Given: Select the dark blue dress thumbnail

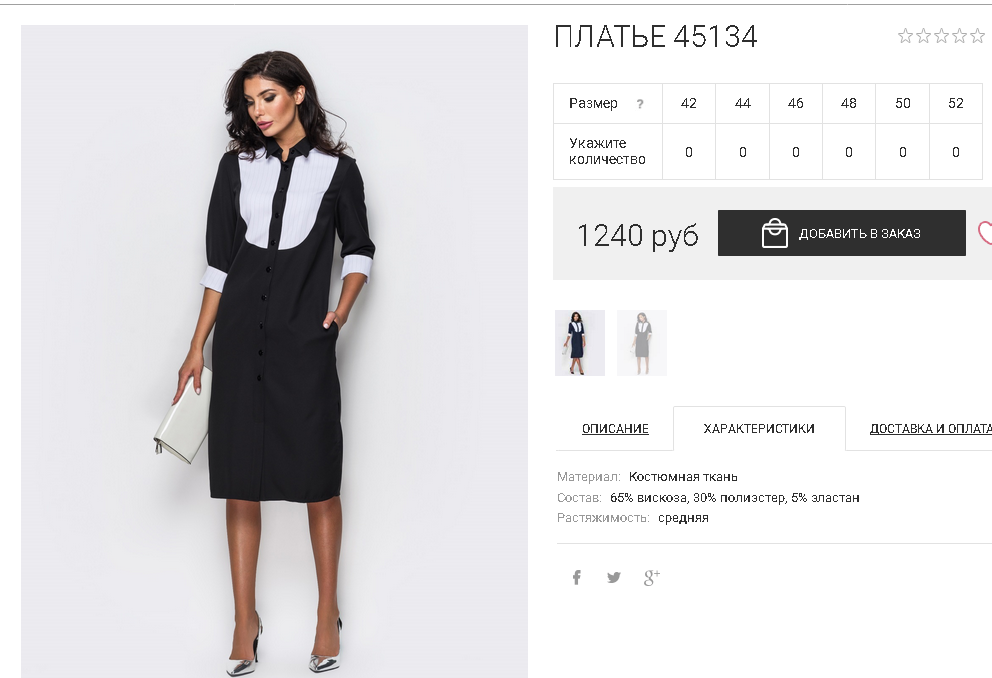Looking at the screenshot, I should click(580, 343).
